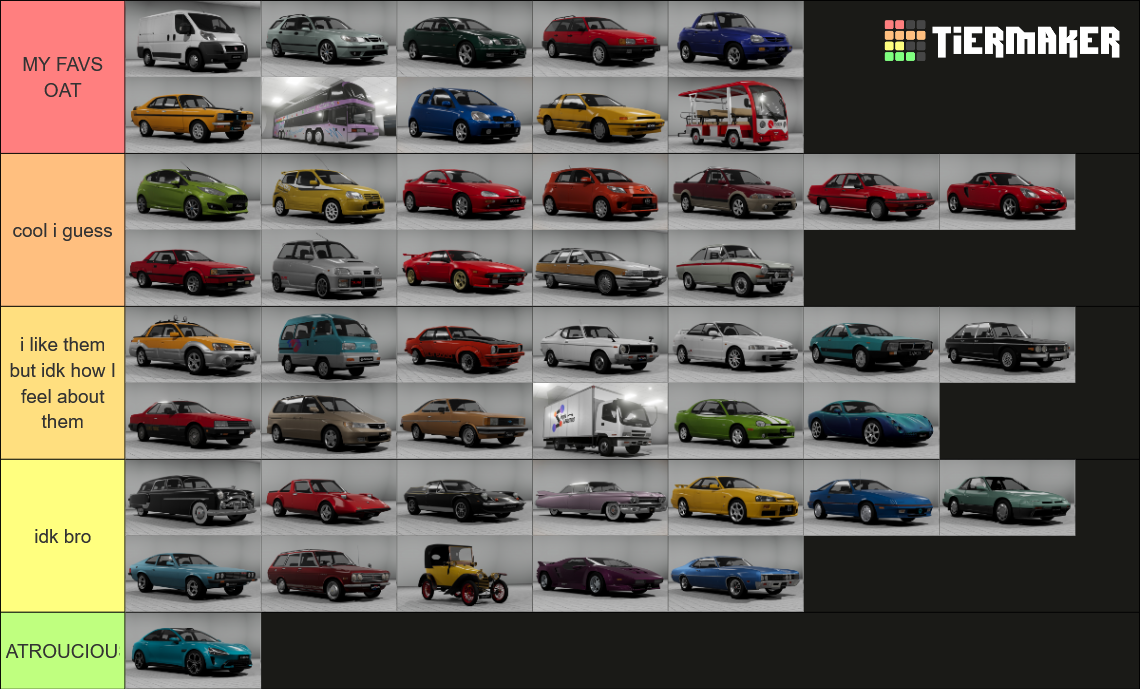Pick the light blue fastback in idk bro

(193, 574)
